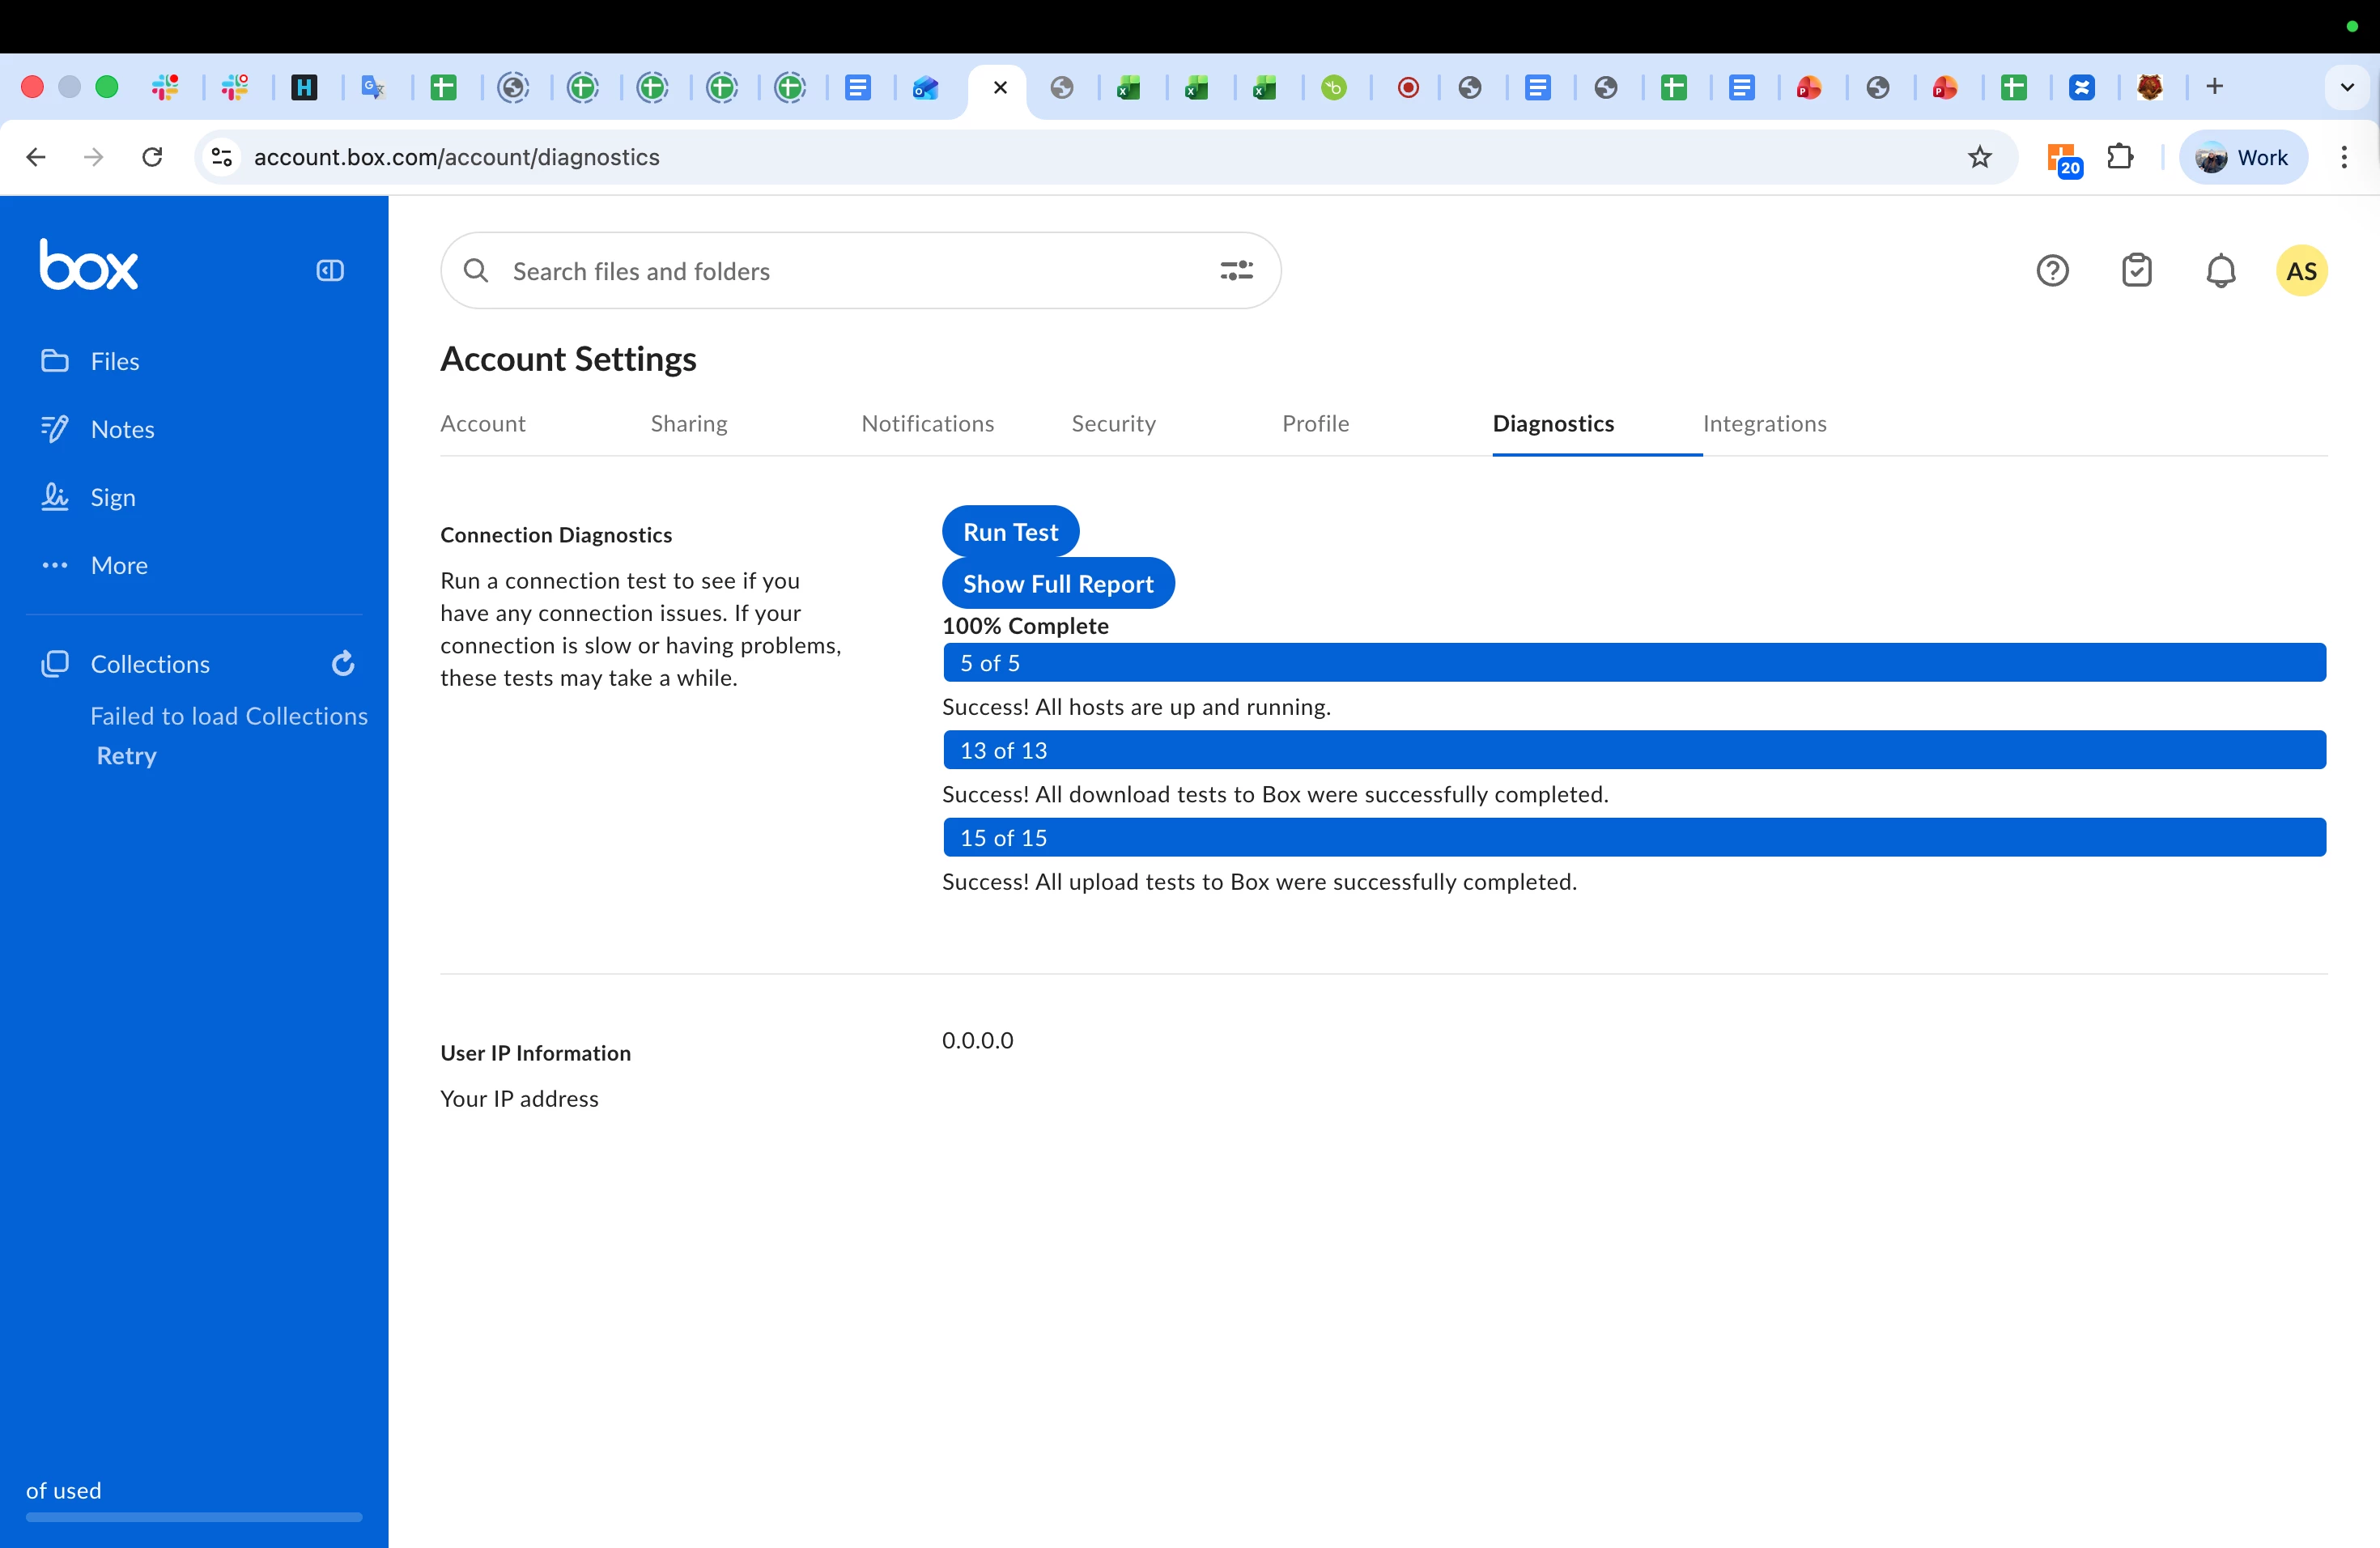Screen dimensions: 2380x1548
Task: Expand the More sidebar menu
Action: tap(118, 565)
